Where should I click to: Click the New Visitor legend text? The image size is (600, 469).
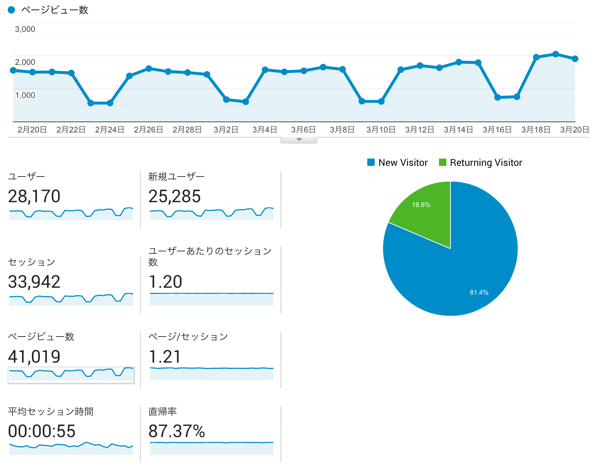pos(403,163)
